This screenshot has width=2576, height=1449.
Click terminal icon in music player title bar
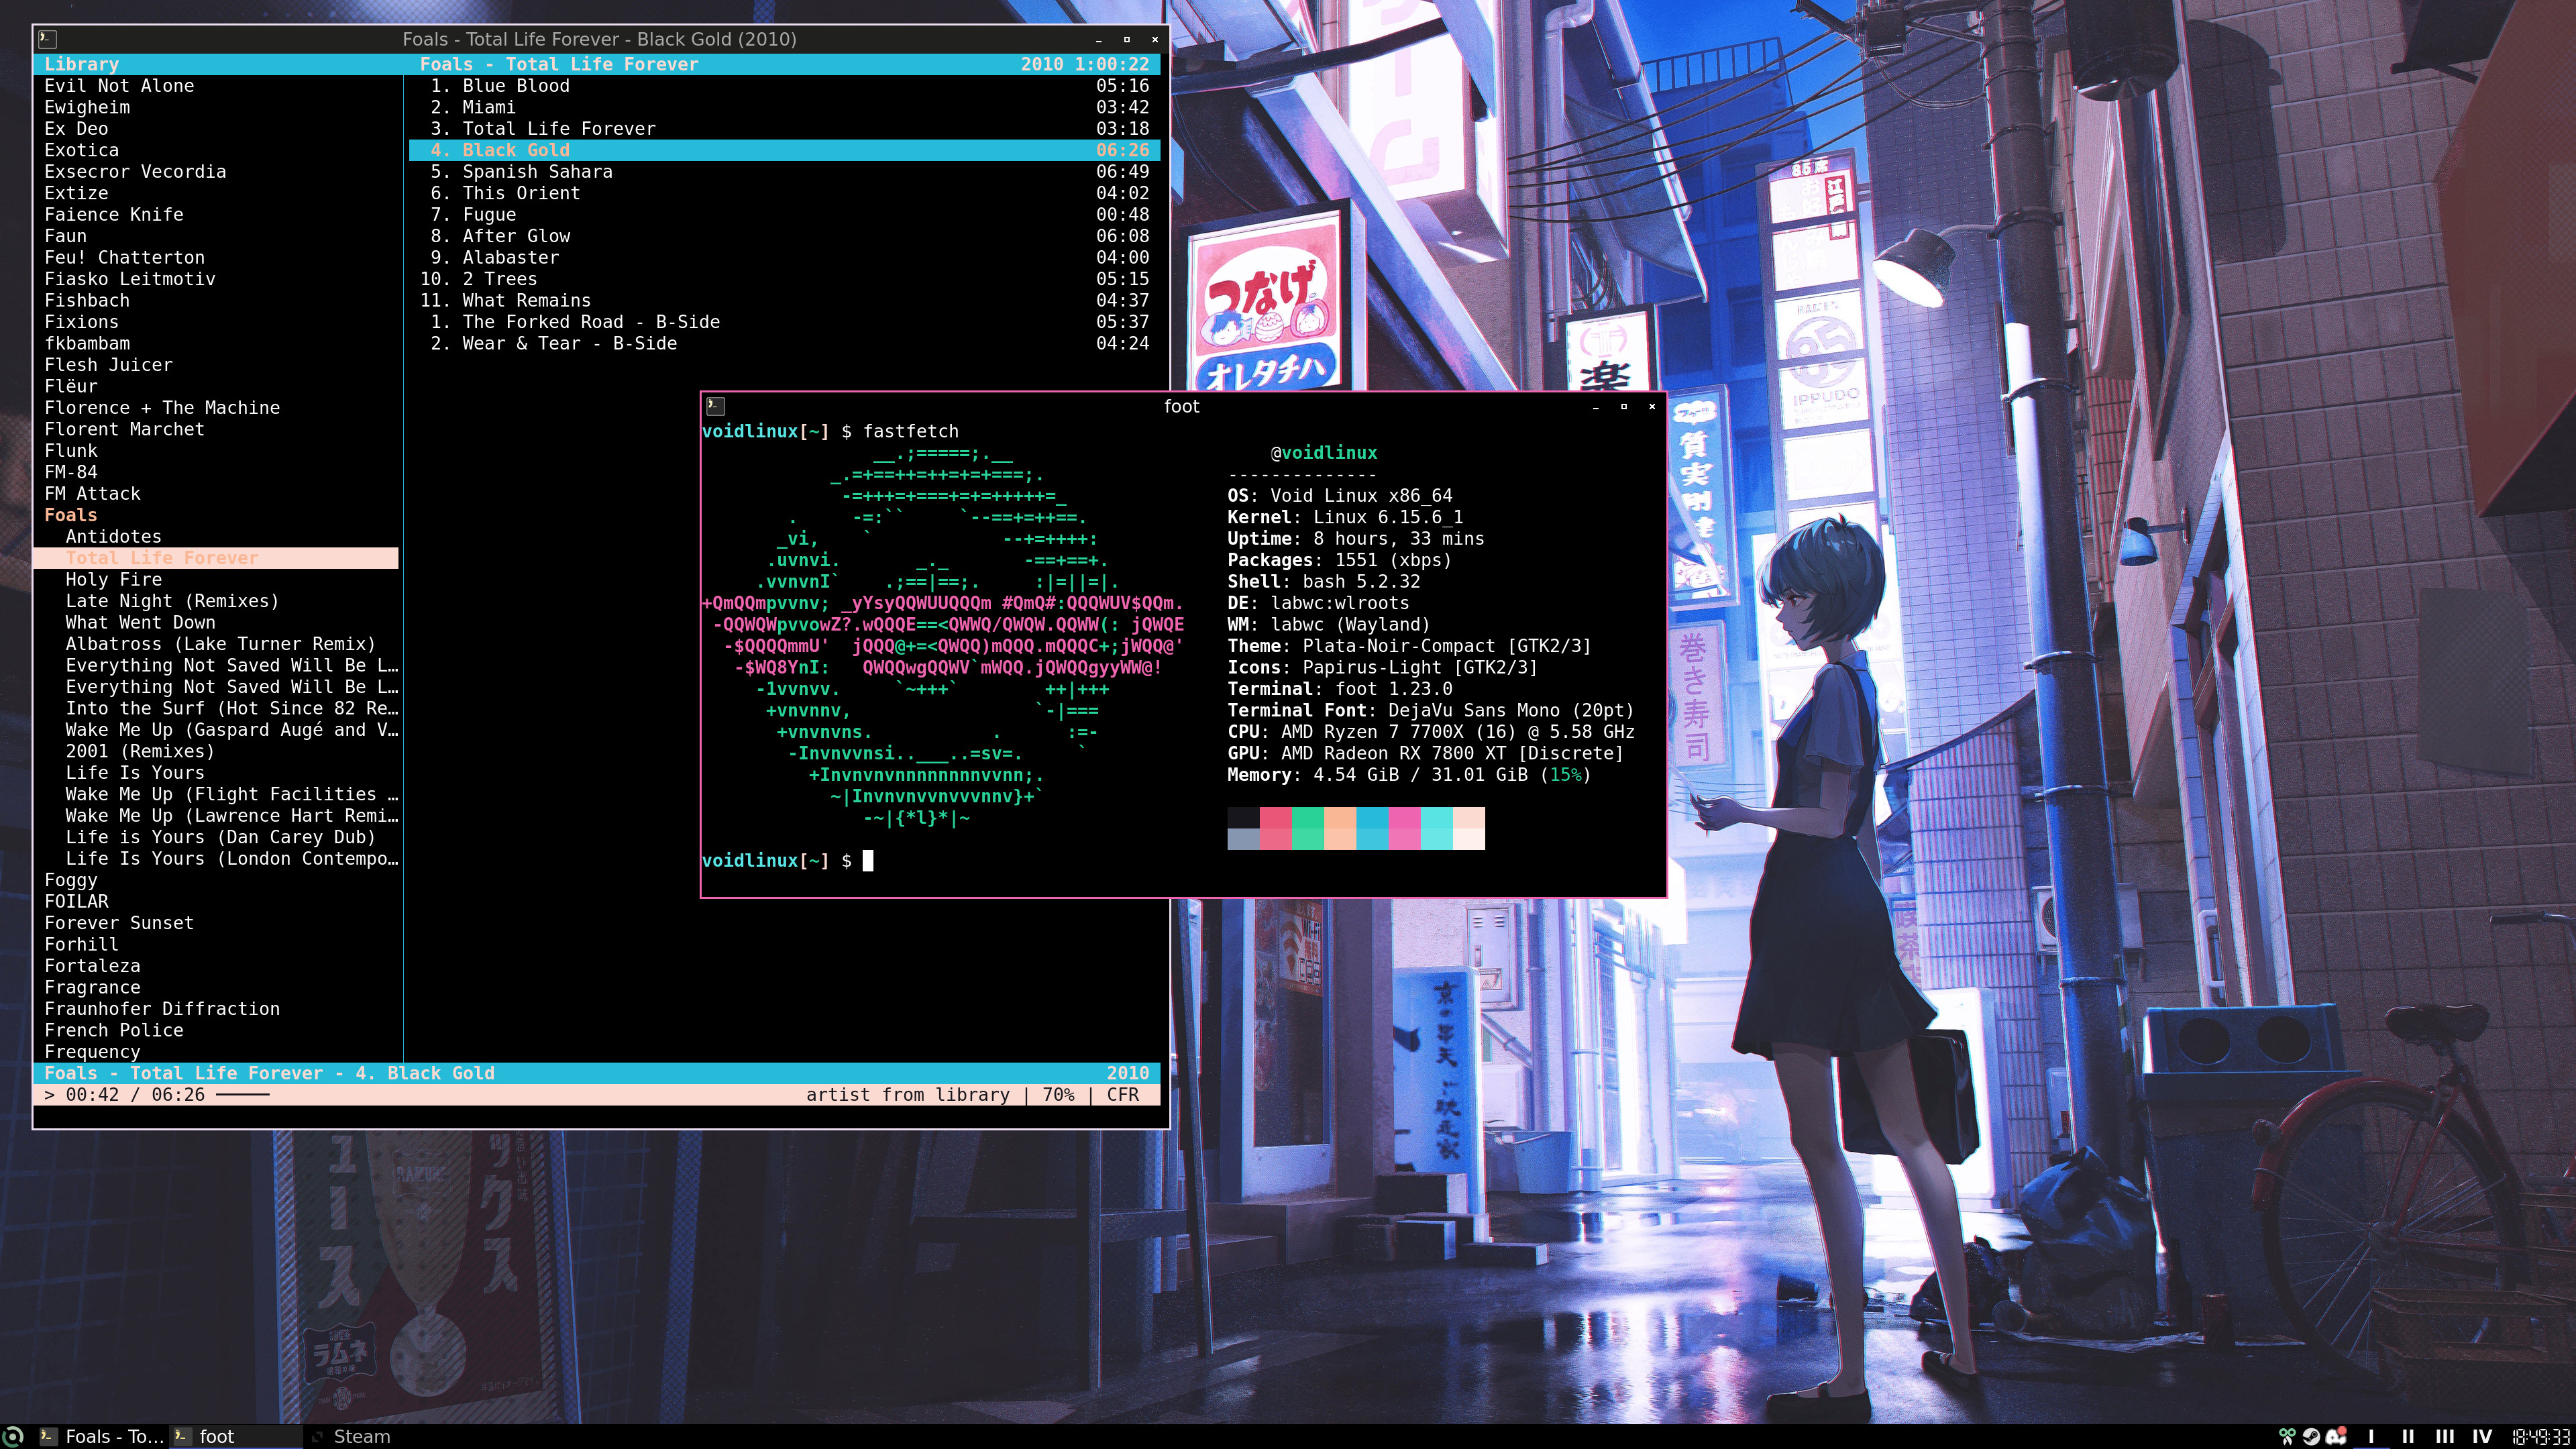click(x=47, y=39)
